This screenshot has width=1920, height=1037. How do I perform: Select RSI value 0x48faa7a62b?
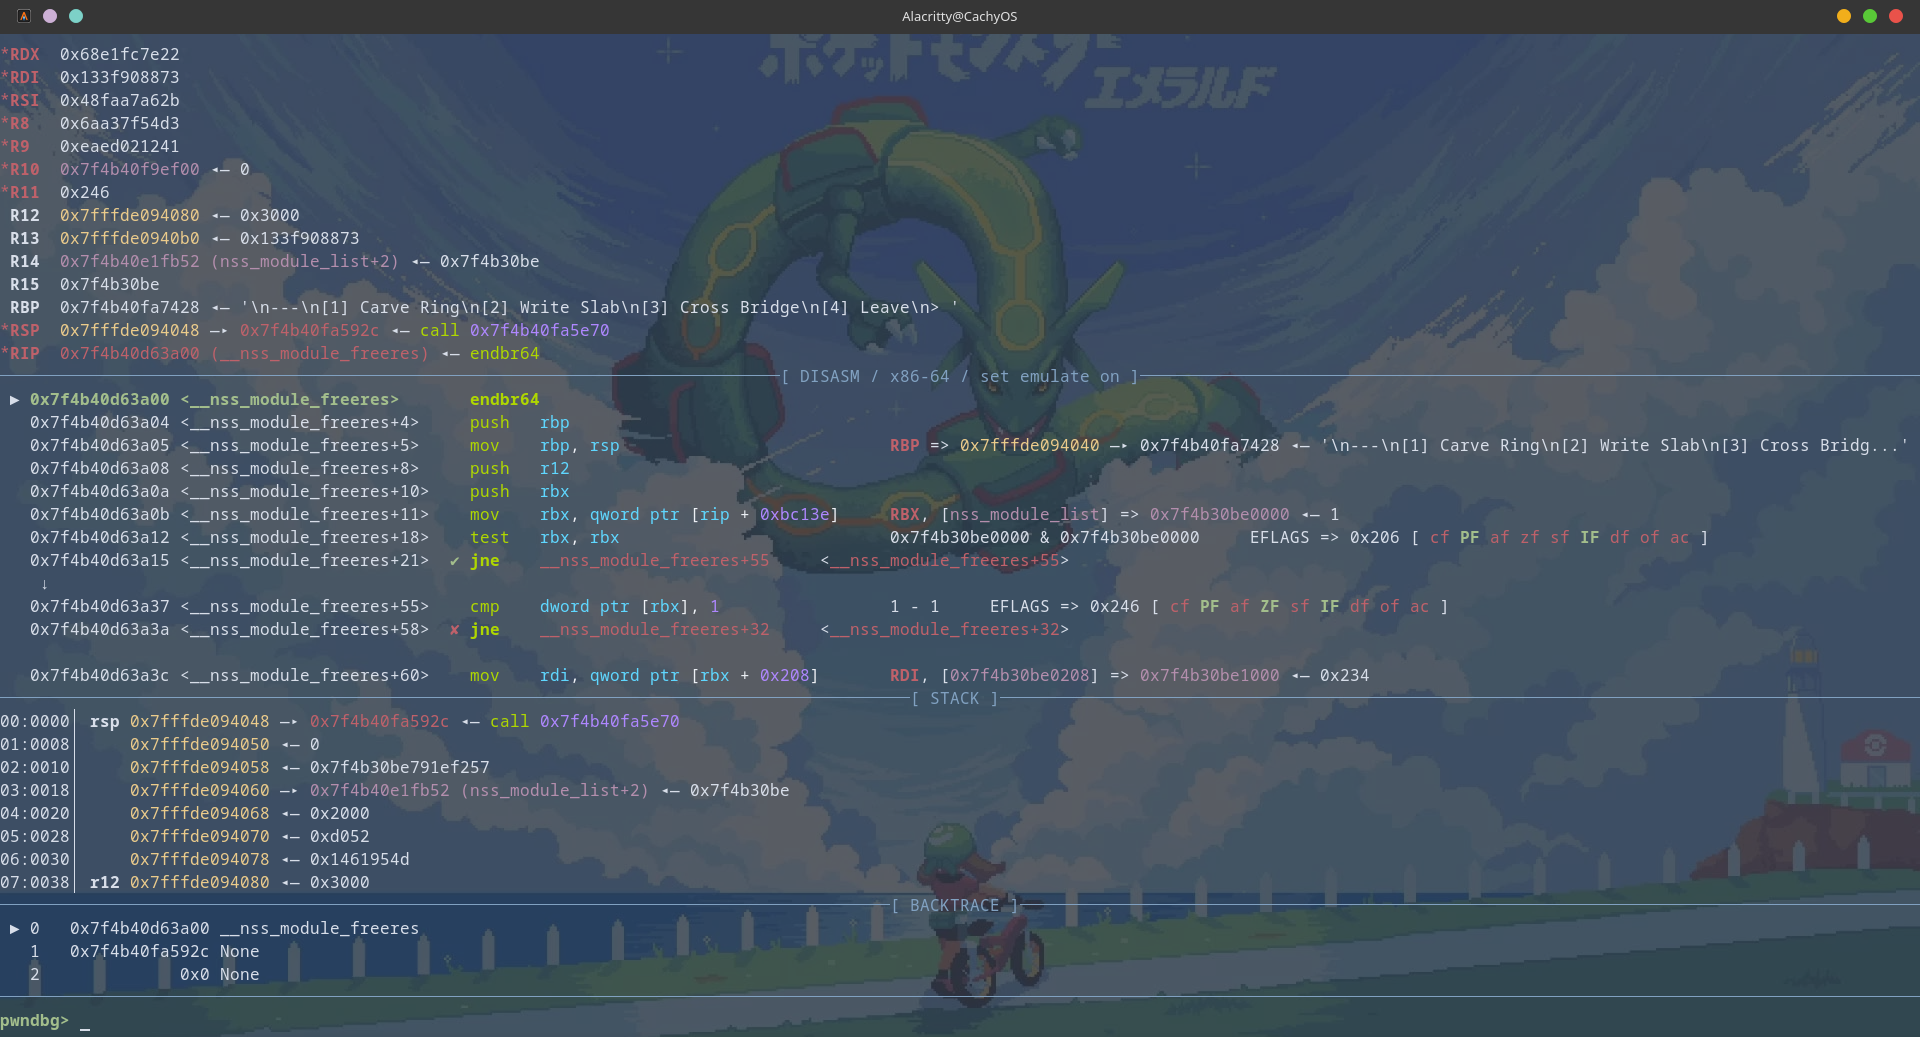[x=120, y=100]
